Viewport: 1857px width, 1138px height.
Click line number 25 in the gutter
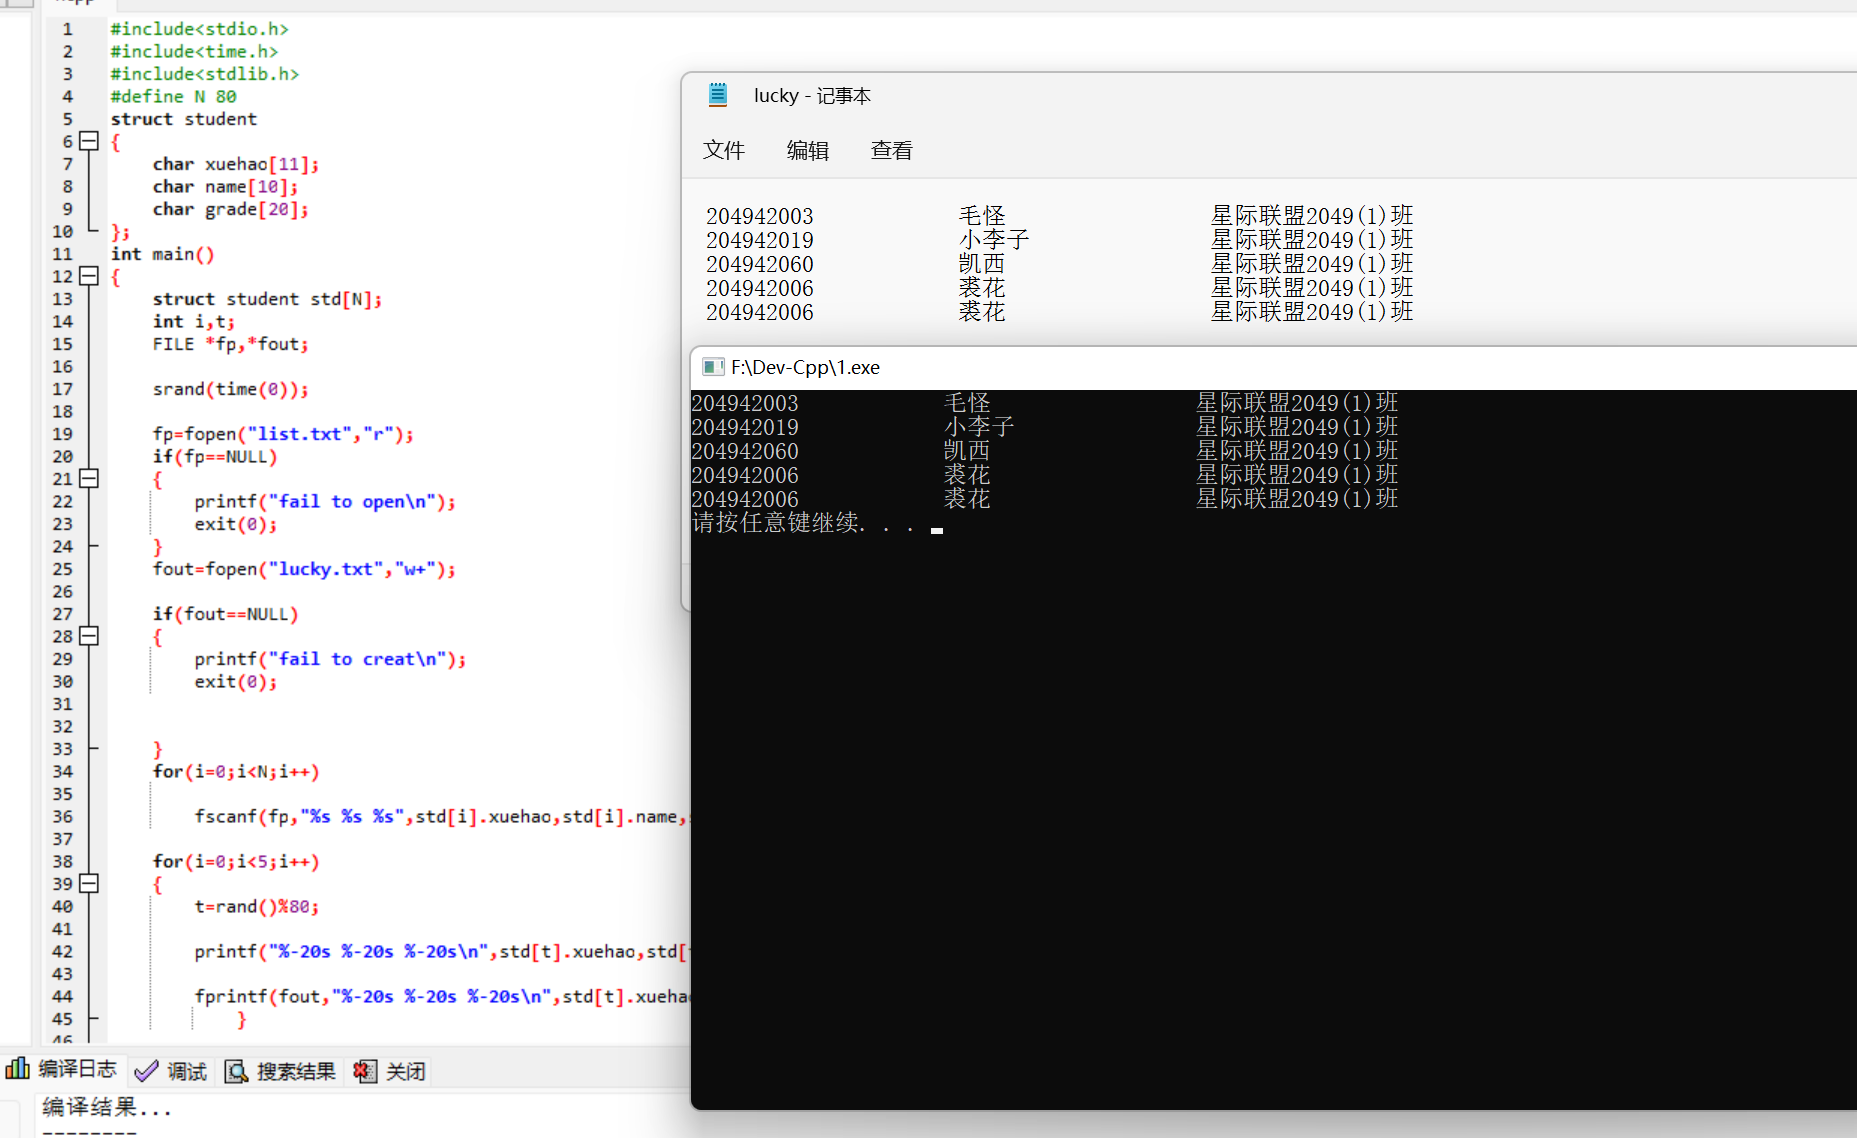pyautogui.click(x=62, y=569)
